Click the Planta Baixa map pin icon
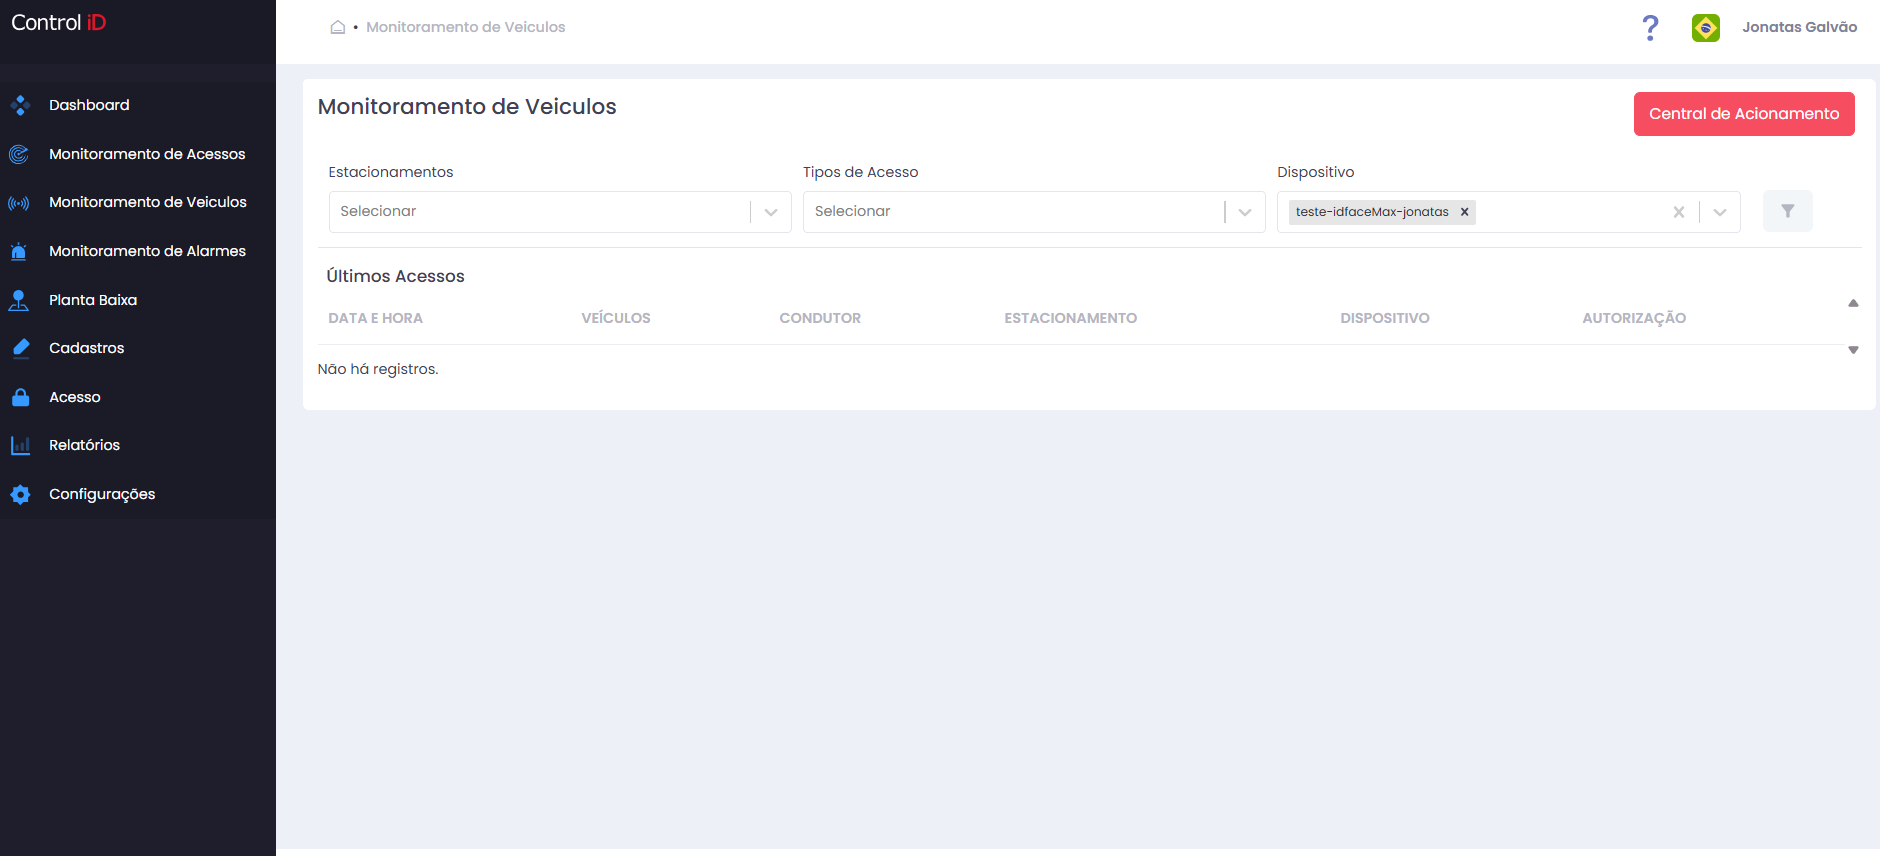Image resolution: width=1880 pixels, height=856 pixels. click(19, 300)
